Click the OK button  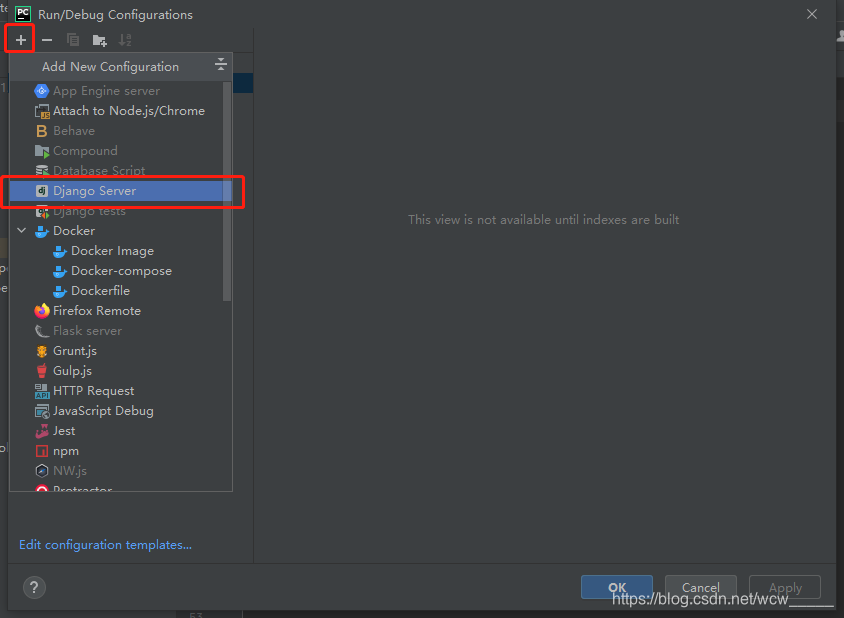pos(617,587)
